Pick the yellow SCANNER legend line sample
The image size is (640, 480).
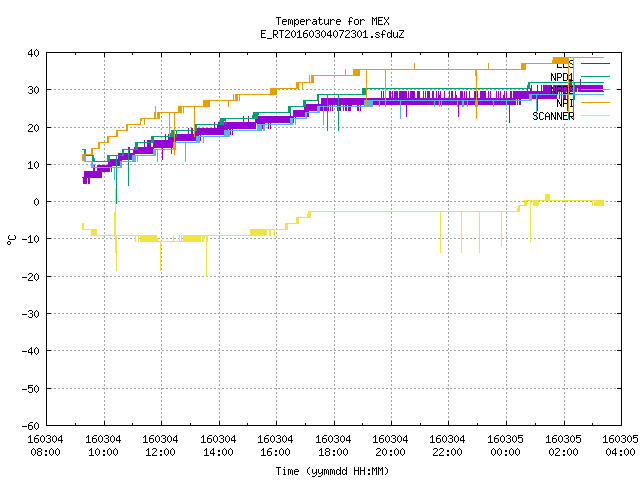[x=595, y=116]
